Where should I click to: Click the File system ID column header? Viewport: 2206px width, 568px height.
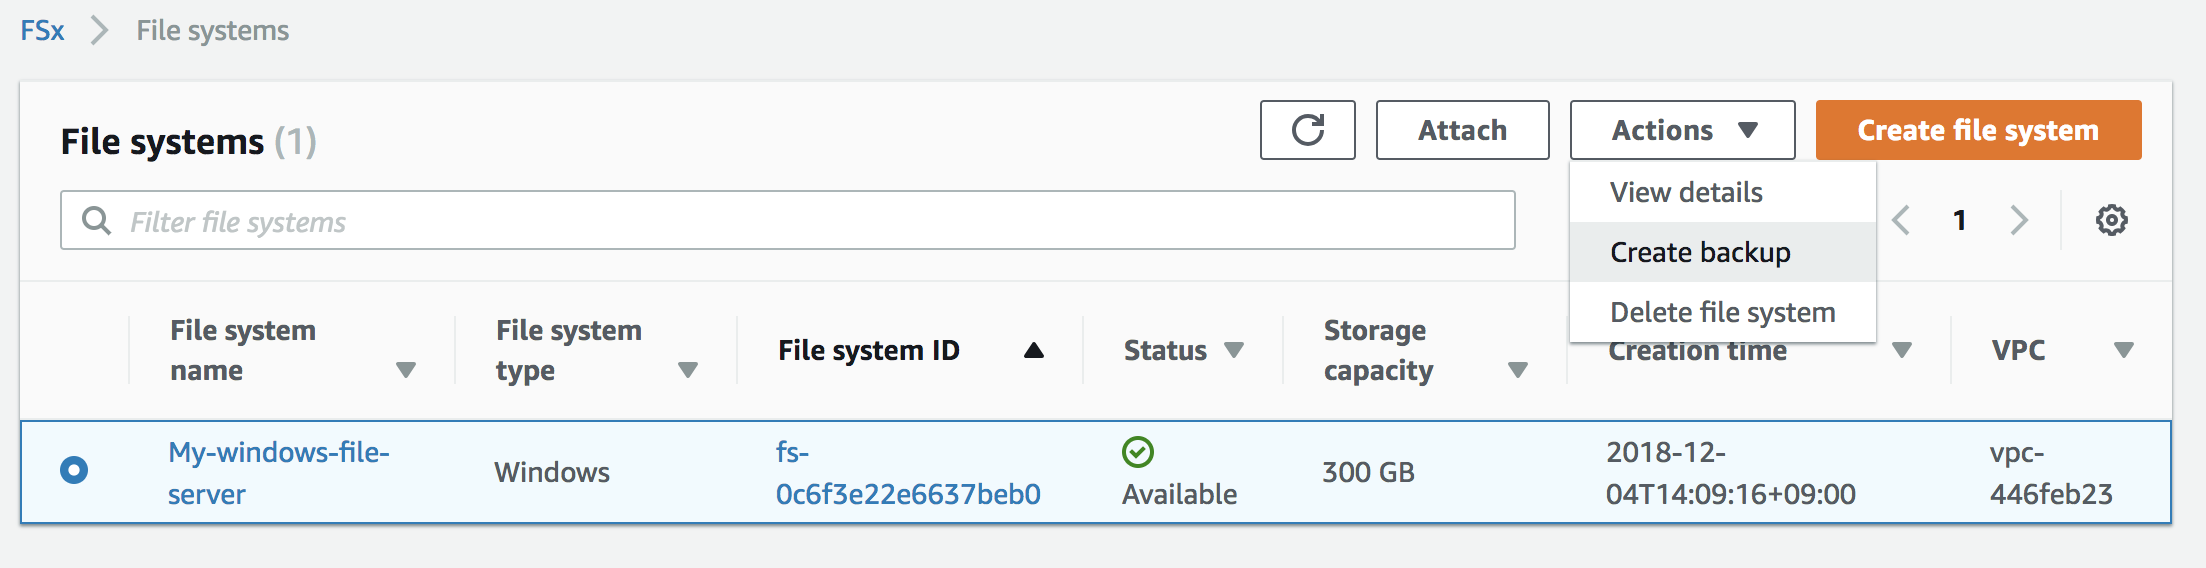[869, 350]
